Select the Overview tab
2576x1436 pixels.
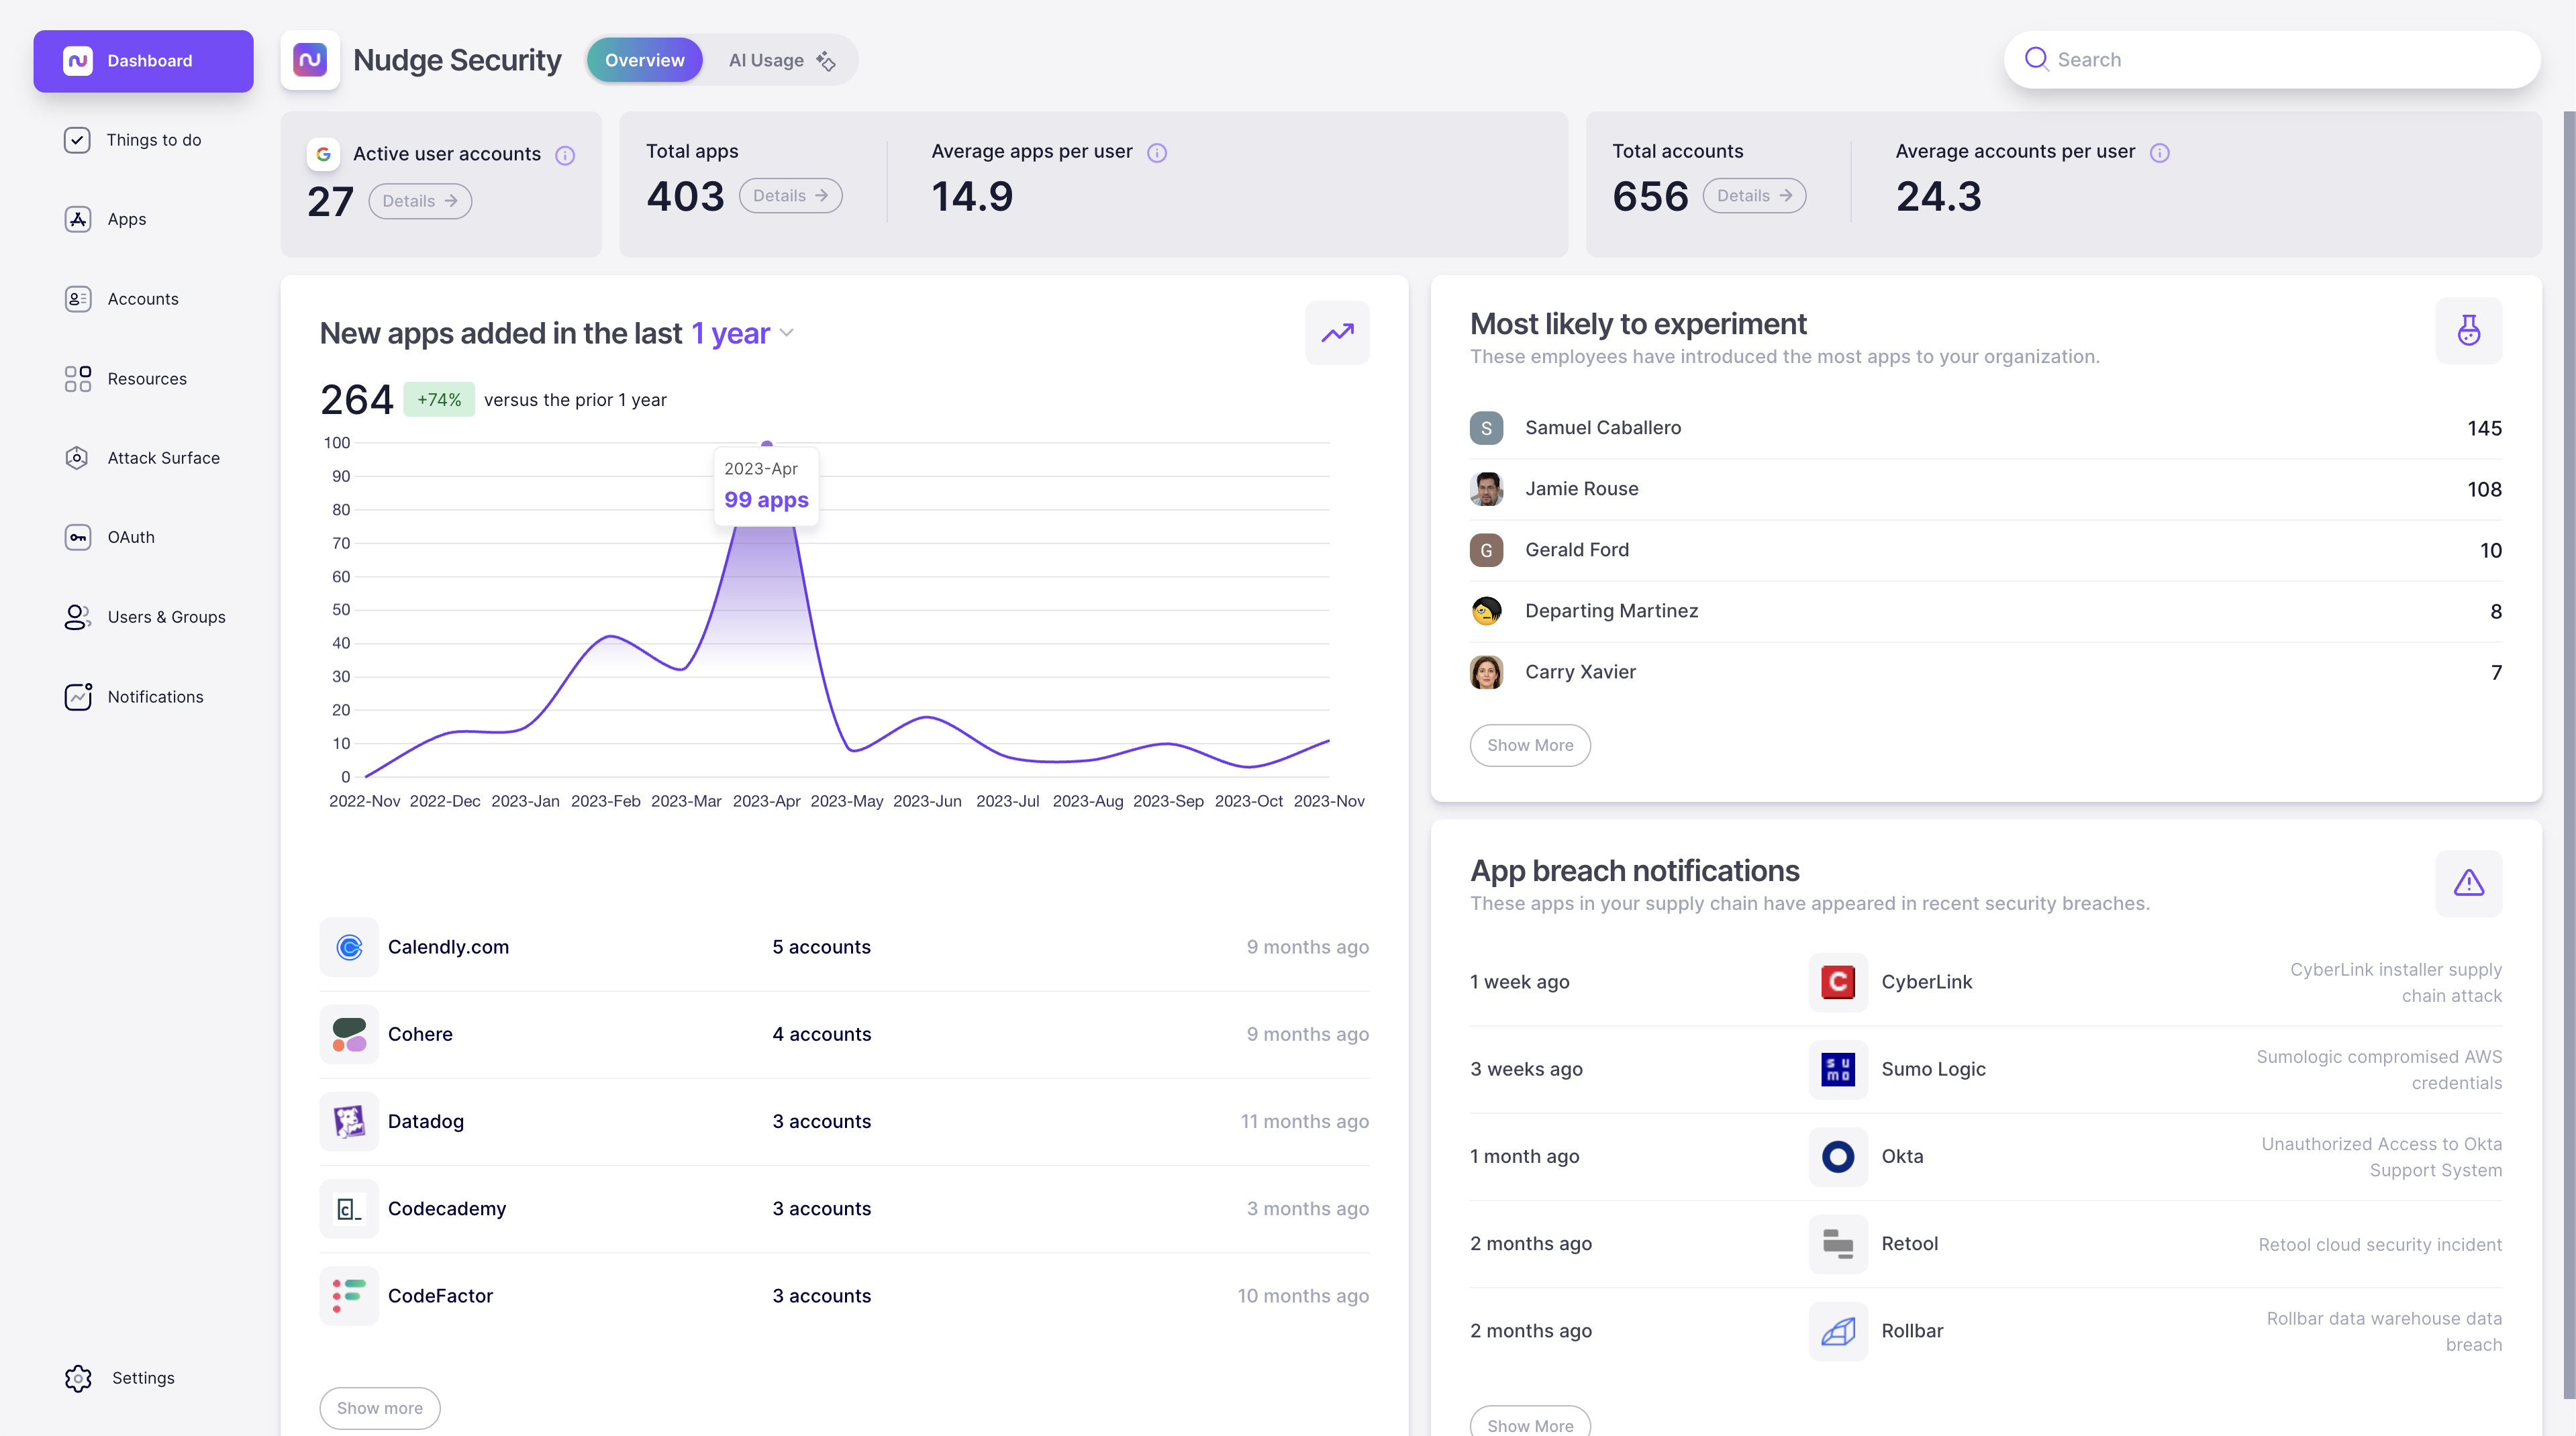click(644, 60)
